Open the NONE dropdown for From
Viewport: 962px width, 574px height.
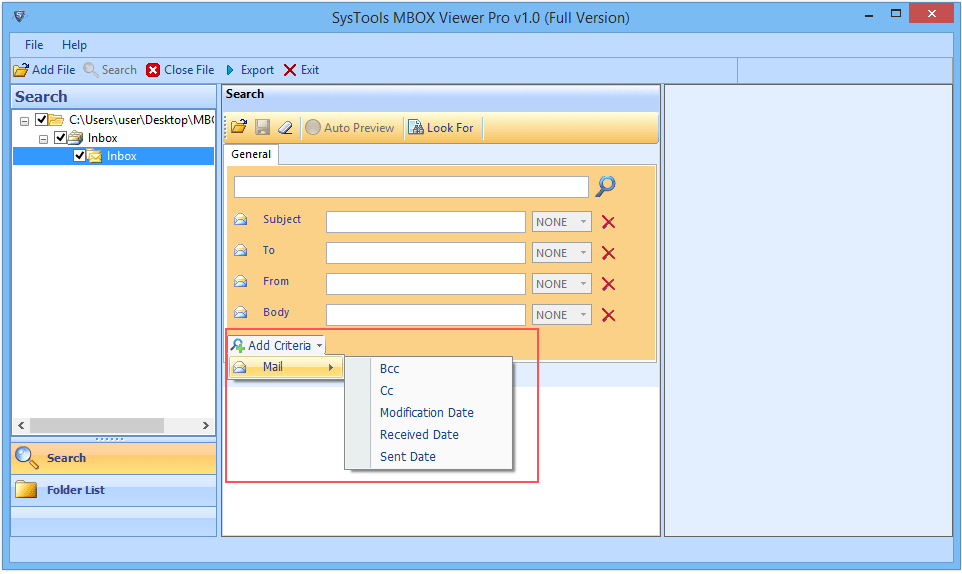tap(561, 284)
